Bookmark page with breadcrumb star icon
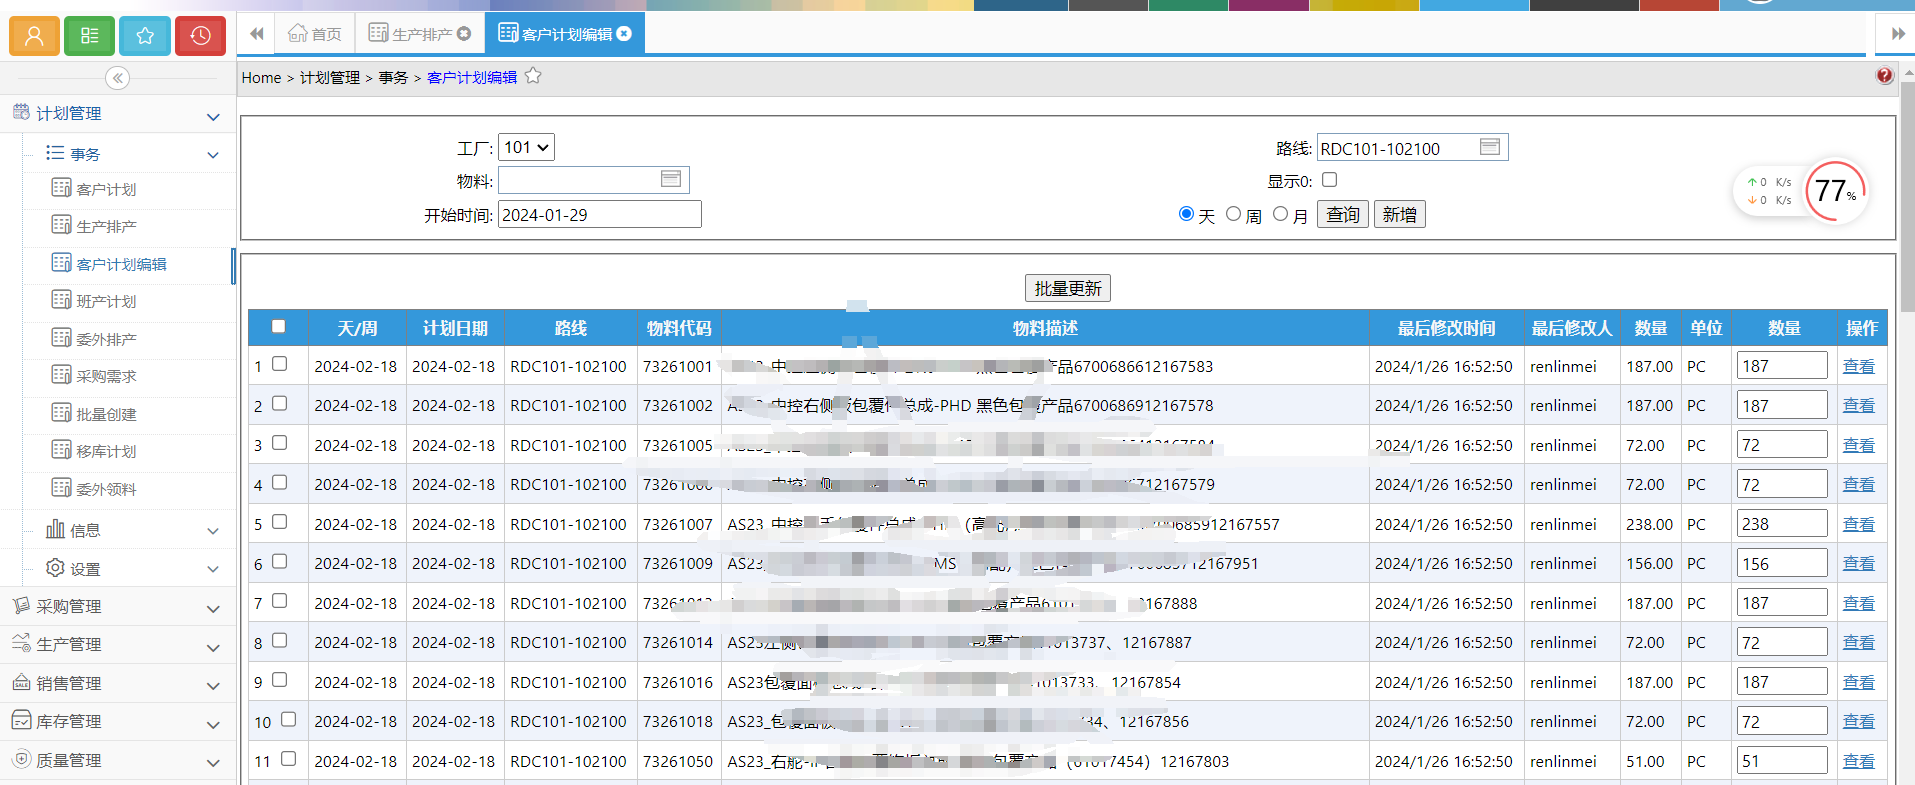 tap(533, 76)
